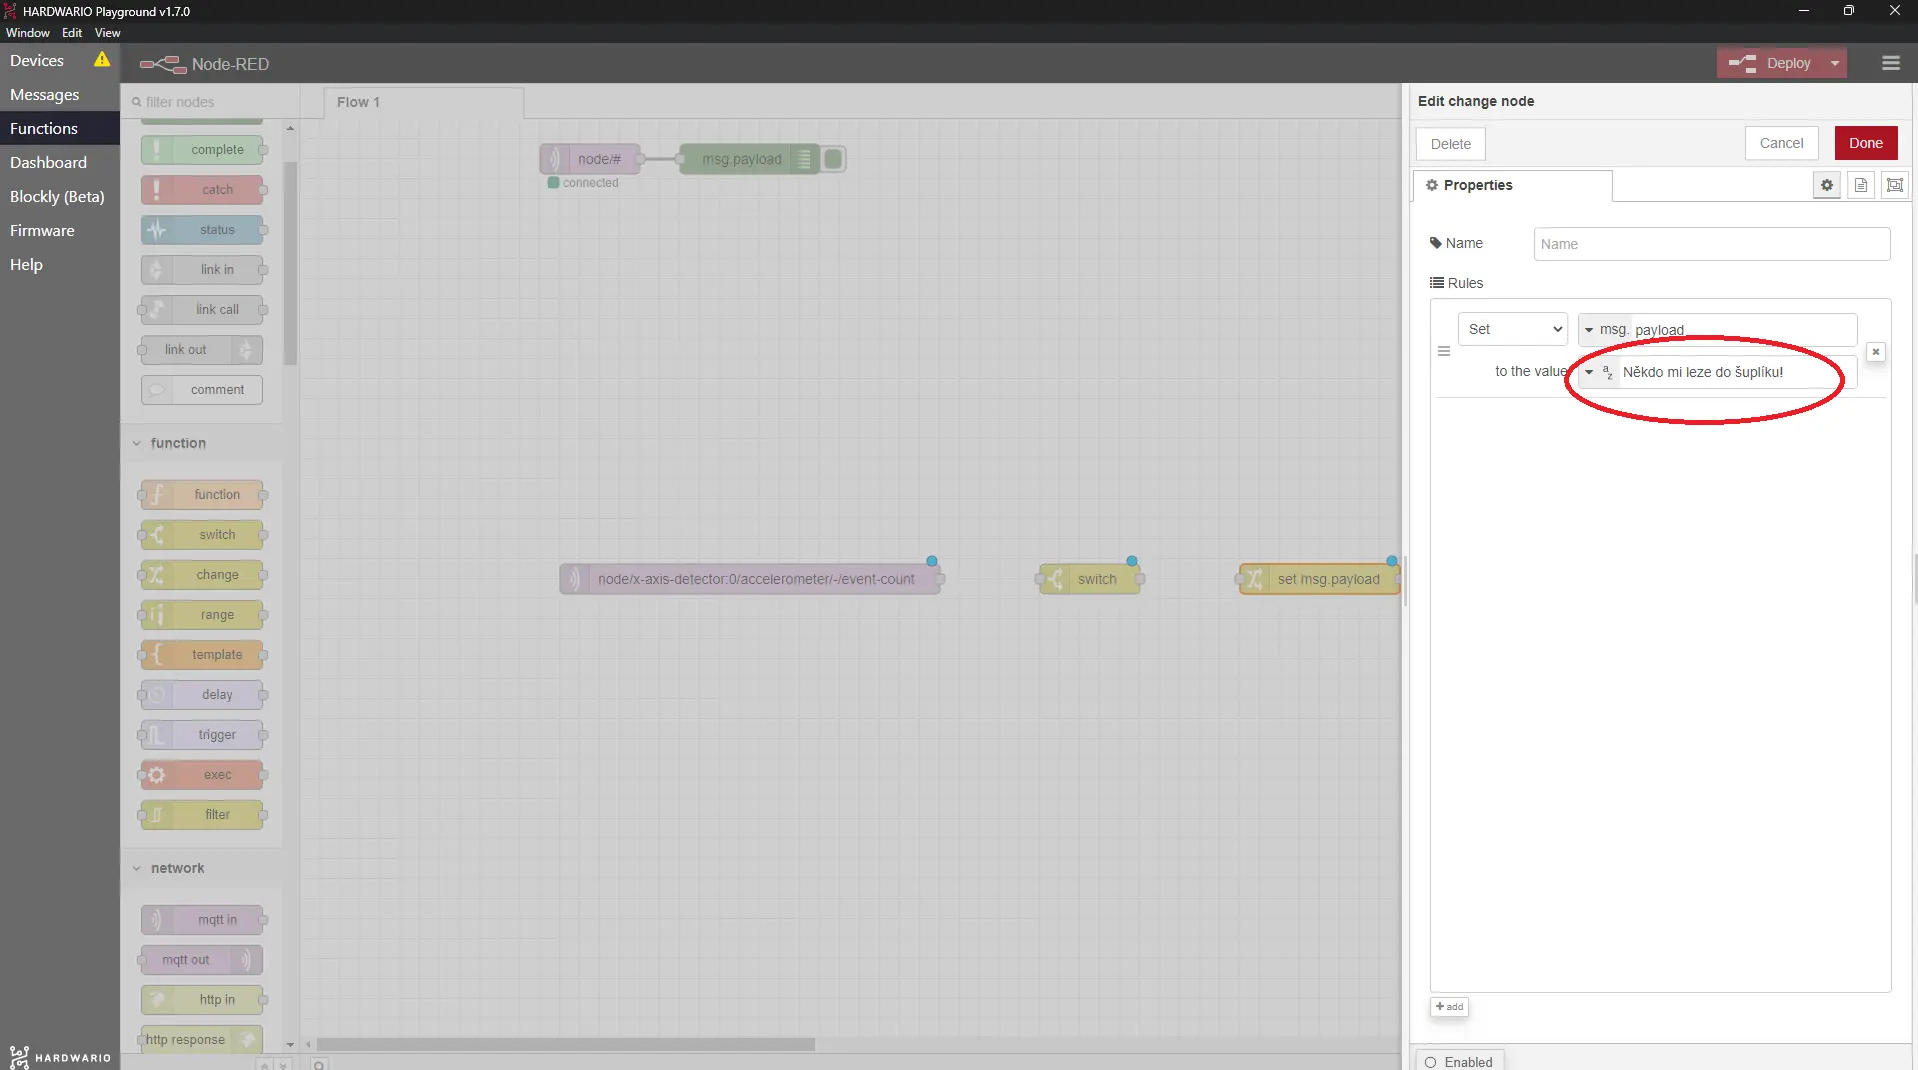This screenshot has height=1070, width=1918.
Task: Remove the rule with the x button
Action: [1876, 352]
